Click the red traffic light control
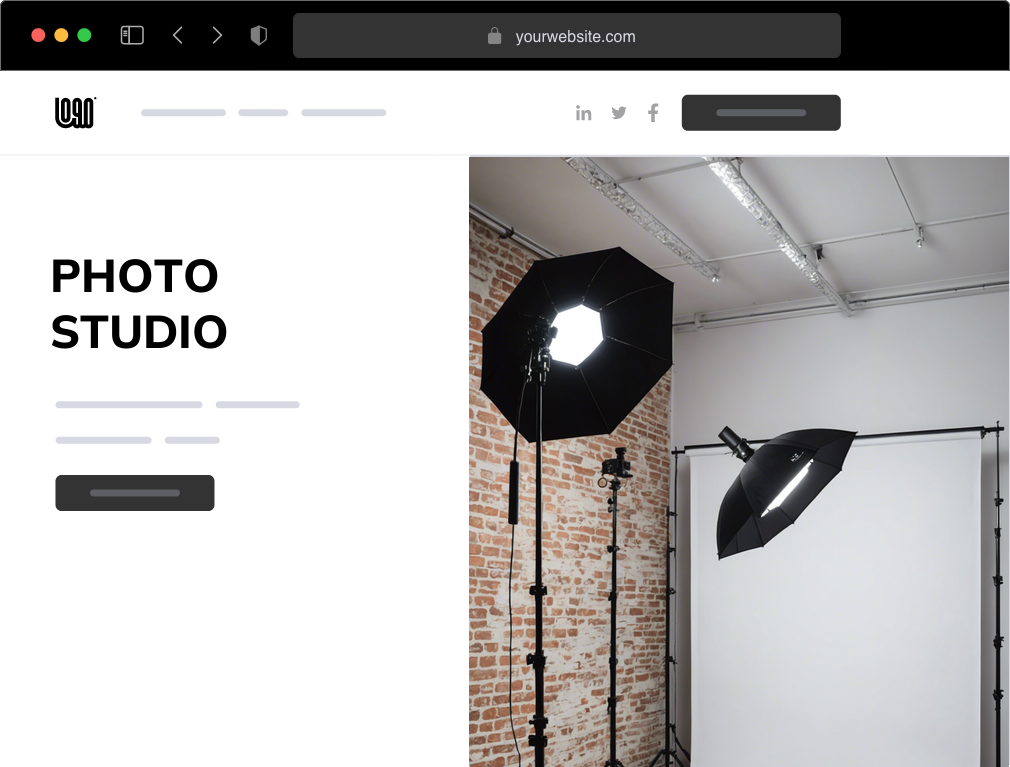 [x=37, y=33]
